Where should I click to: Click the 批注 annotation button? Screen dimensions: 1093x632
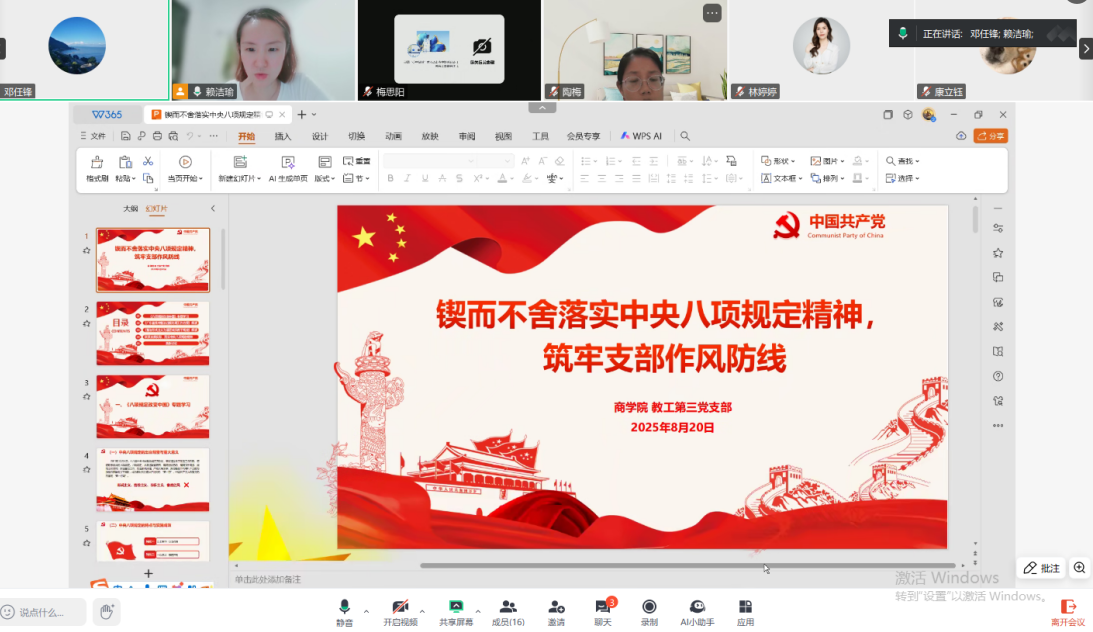pyautogui.click(x=1041, y=568)
